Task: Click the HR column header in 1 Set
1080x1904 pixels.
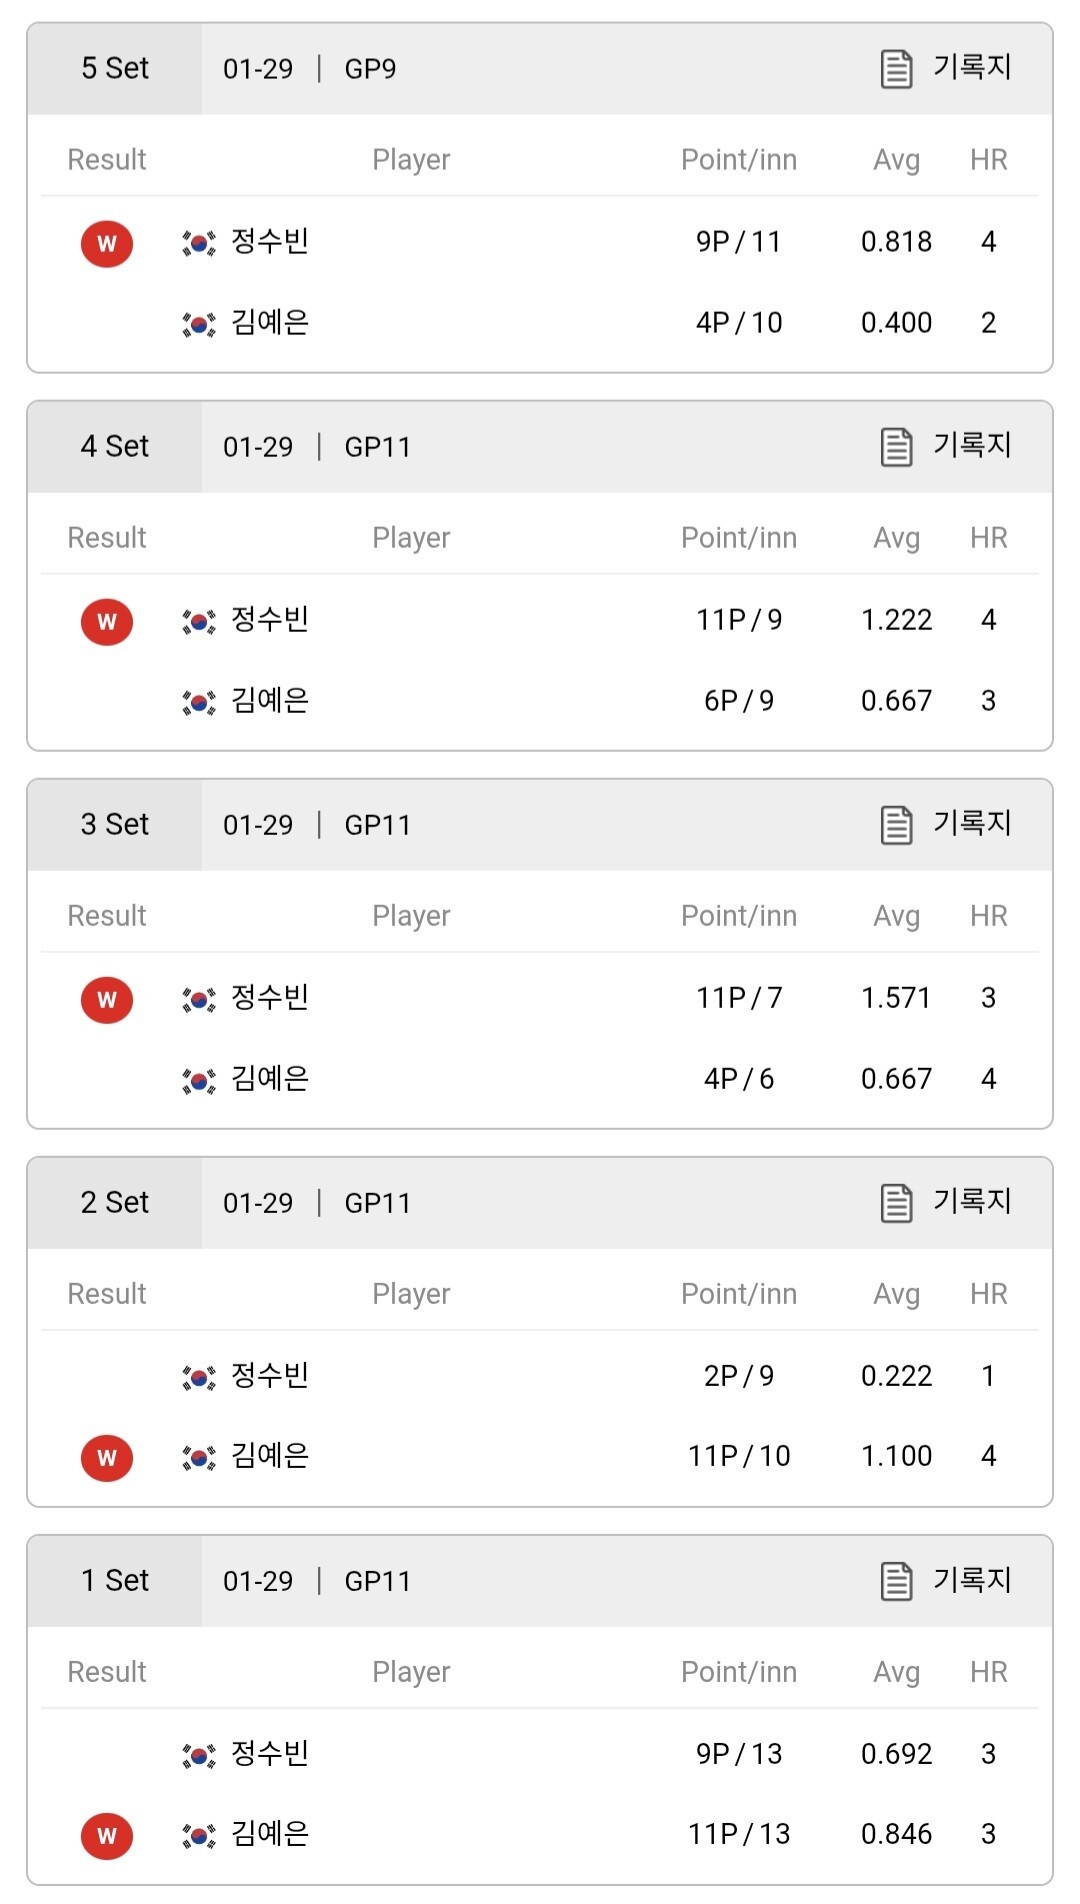Action: [988, 1672]
